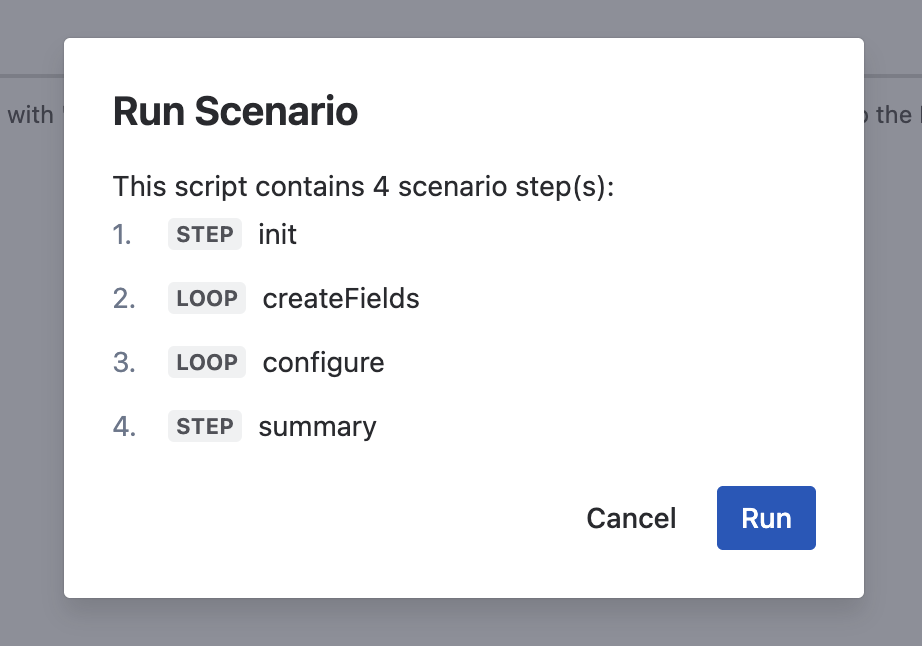Click the number 2 in the step list
The width and height of the screenshot is (922, 646).
pyautogui.click(x=124, y=298)
